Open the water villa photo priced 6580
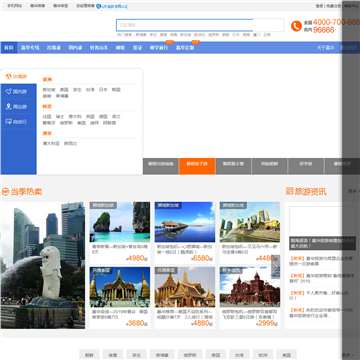The image size is (360, 360). (185, 222)
